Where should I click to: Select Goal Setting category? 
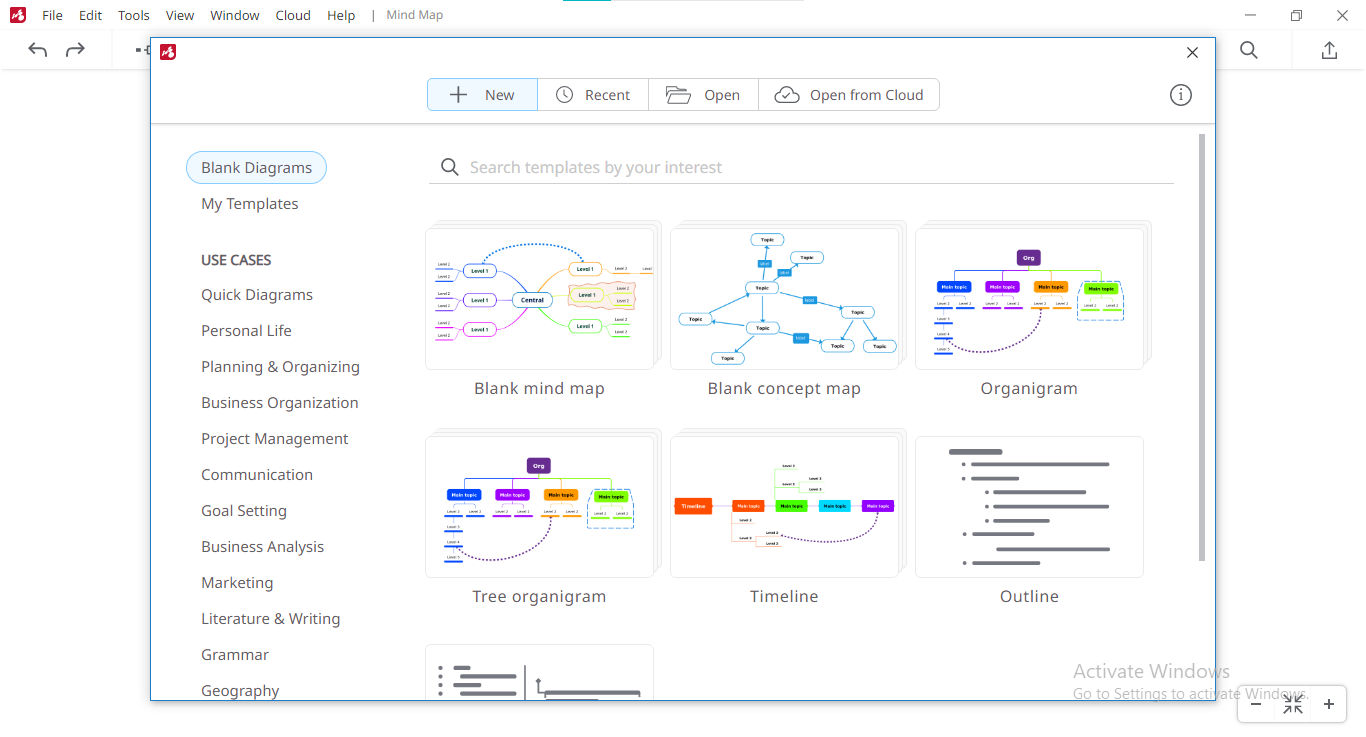pyautogui.click(x=244, y=511)
